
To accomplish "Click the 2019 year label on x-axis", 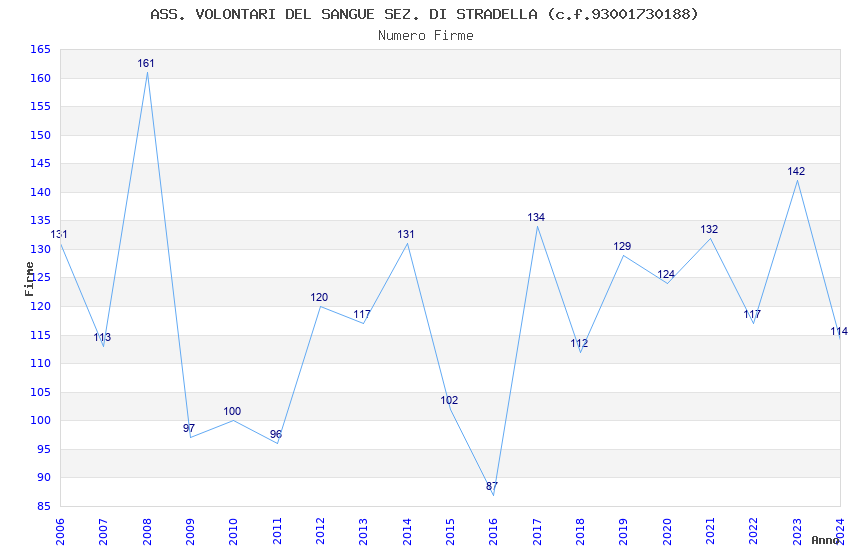I will [x=623, y=532].
